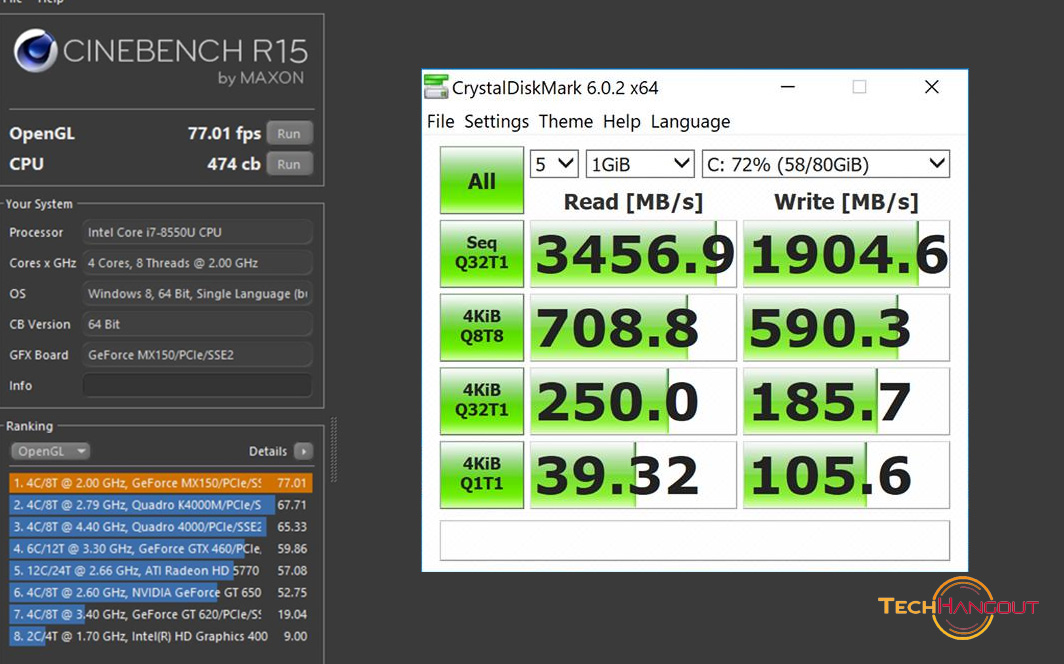Open the OpenGL ranking type dropdown
Viewport: 1064px width, 664px height.
pyautogui.click(x=50, y=451)
